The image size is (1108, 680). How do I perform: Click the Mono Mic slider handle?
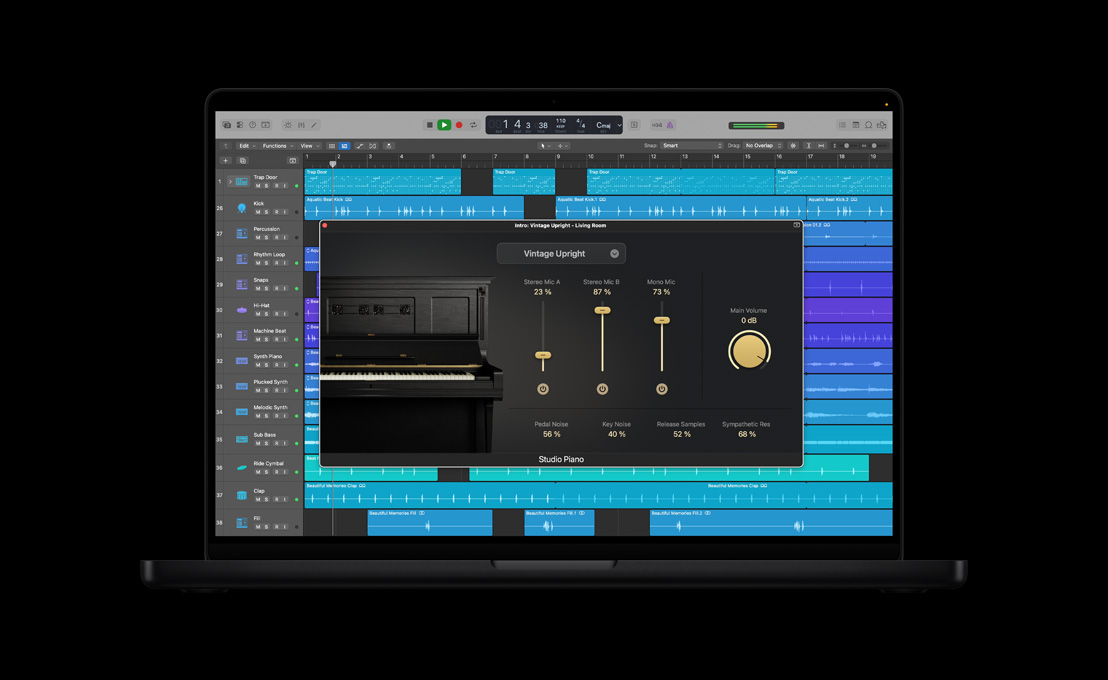coord(661,319)
